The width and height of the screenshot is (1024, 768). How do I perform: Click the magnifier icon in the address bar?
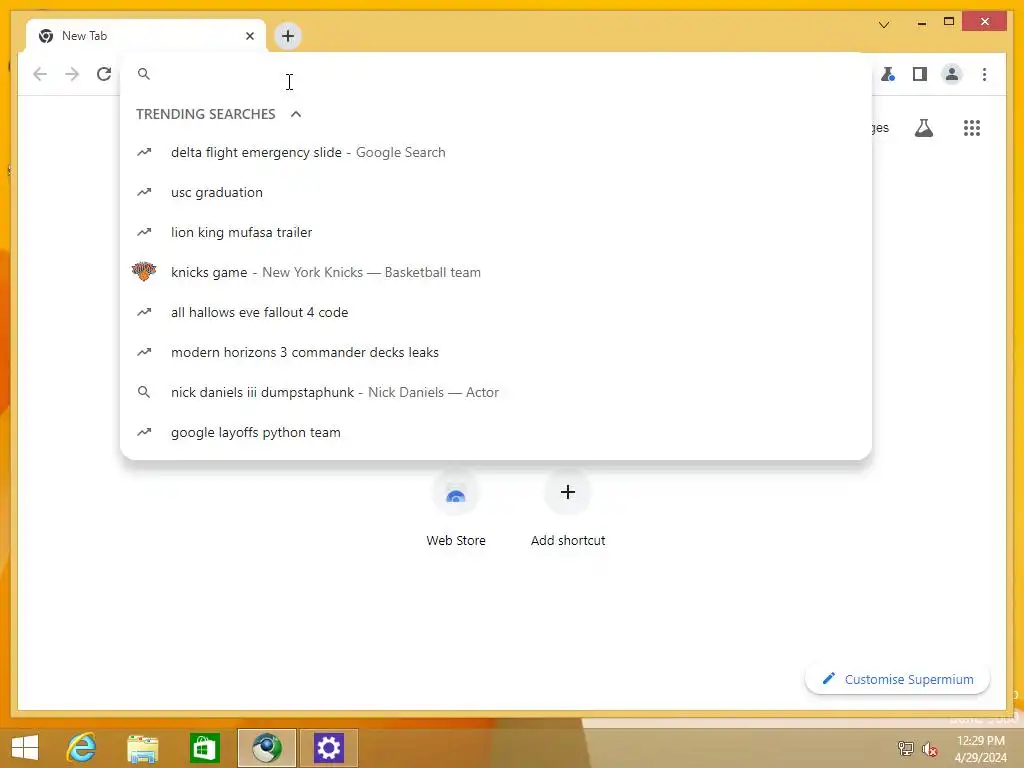pos(144,74)
